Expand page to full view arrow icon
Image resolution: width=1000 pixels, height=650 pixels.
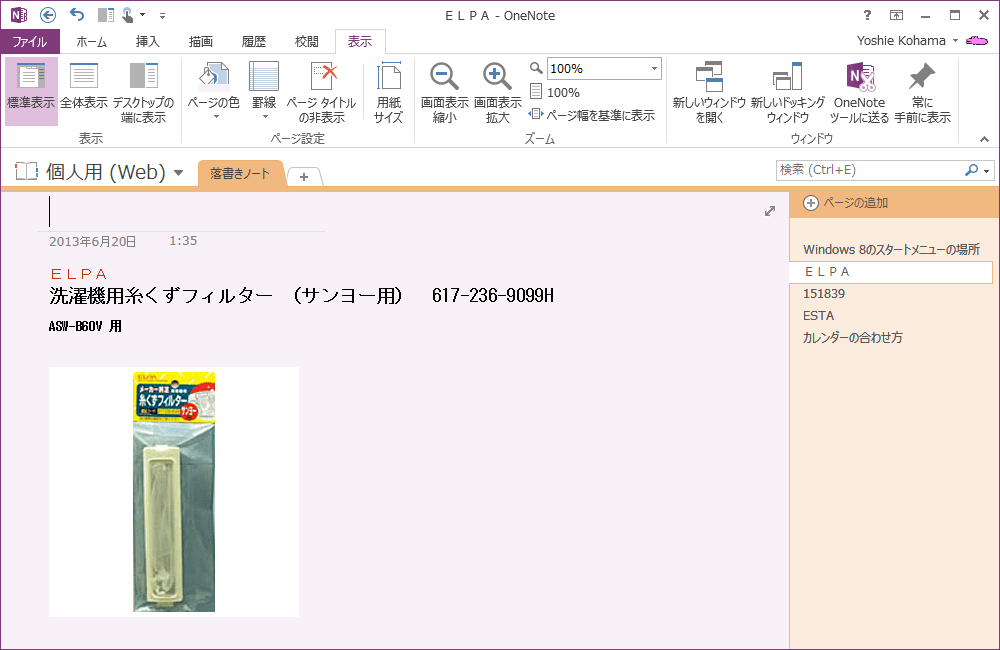[770, 211]
